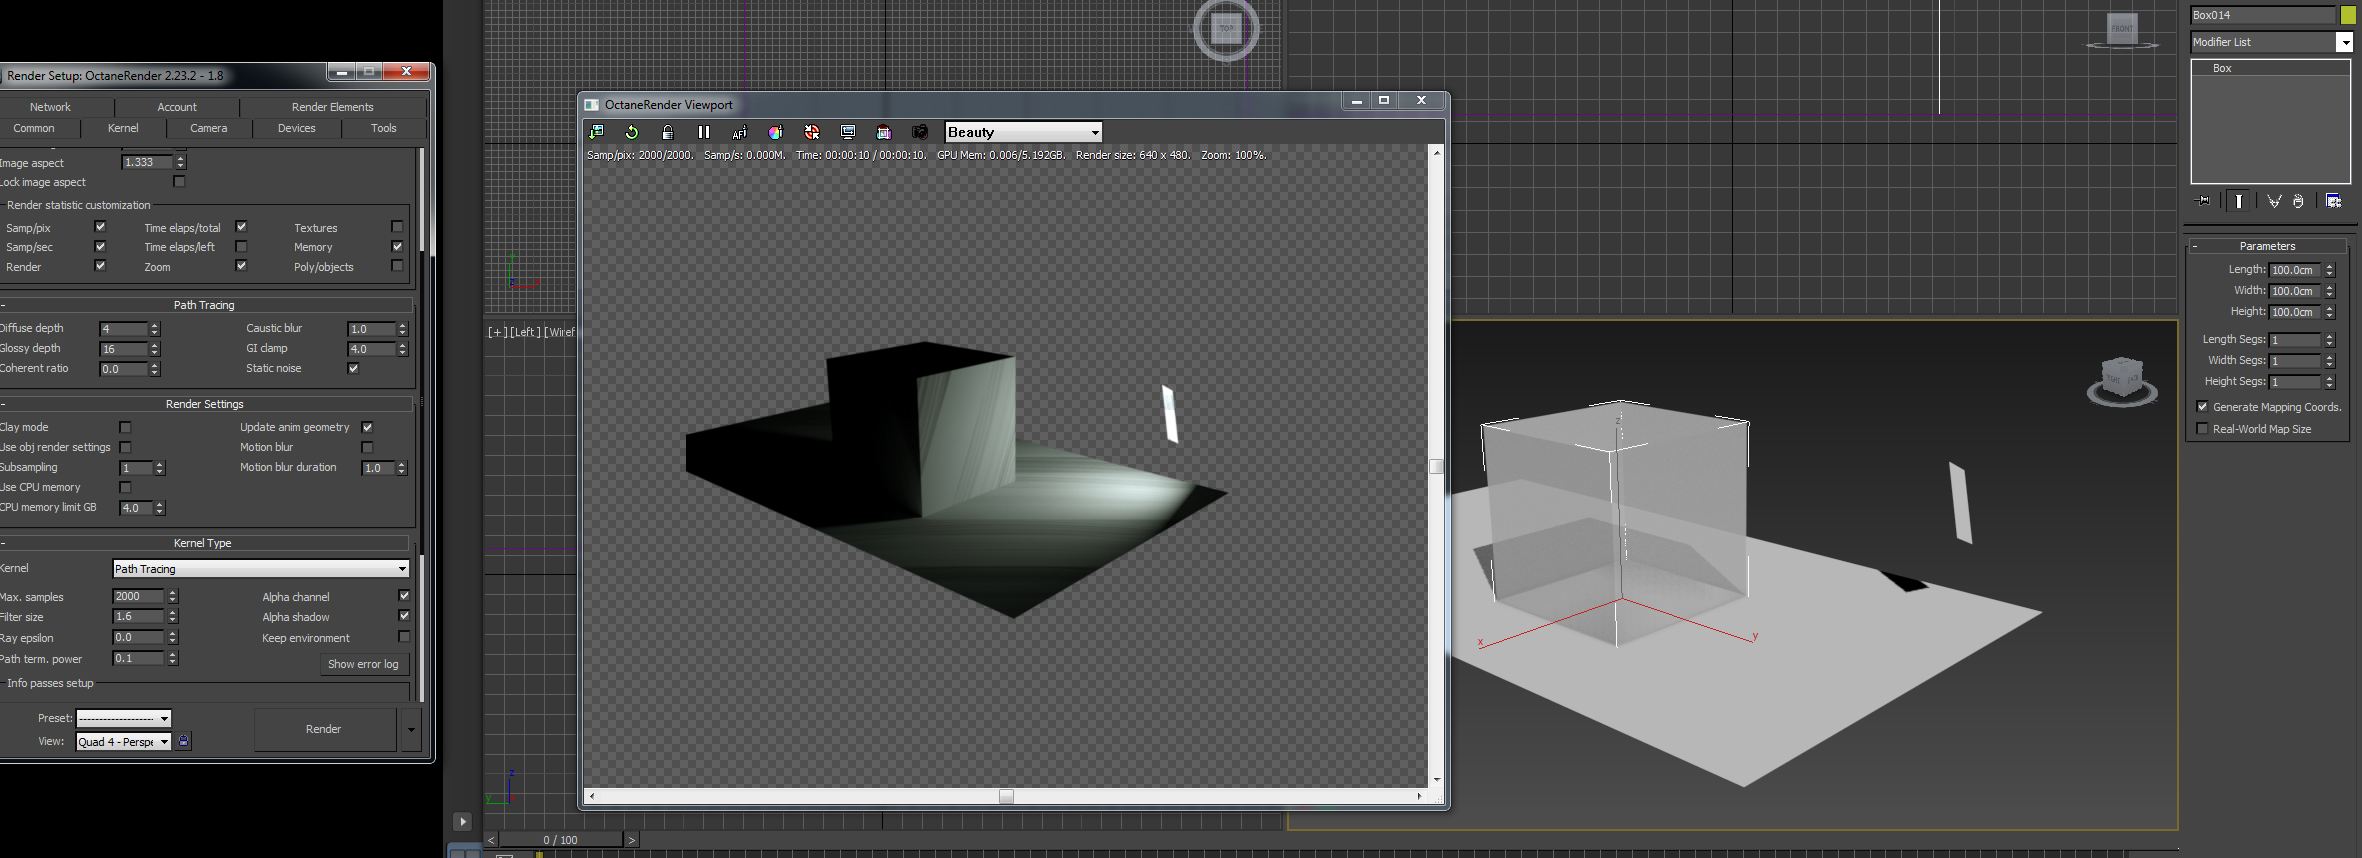Screen dimensions: 2362x858
Task: Open the Beauty render pass dropdown
Action: [x=1023, y=132]
